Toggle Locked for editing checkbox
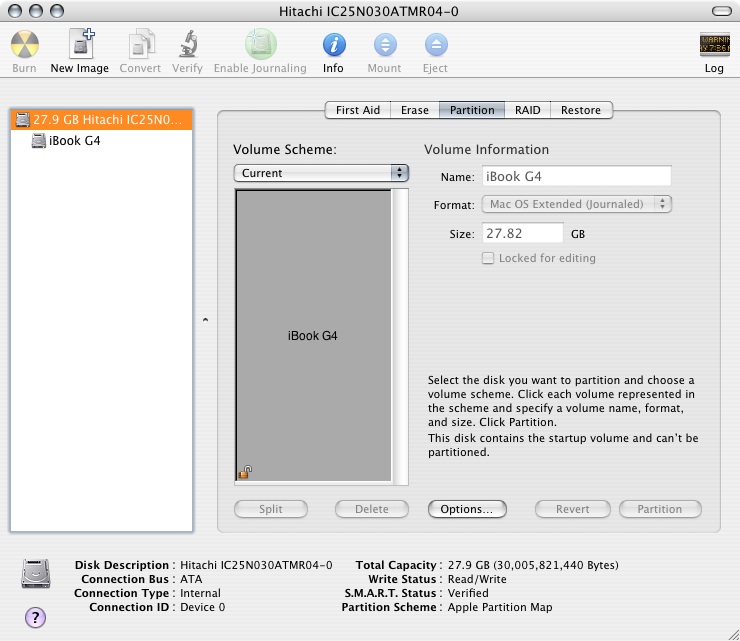 click(x=488, y=258)
